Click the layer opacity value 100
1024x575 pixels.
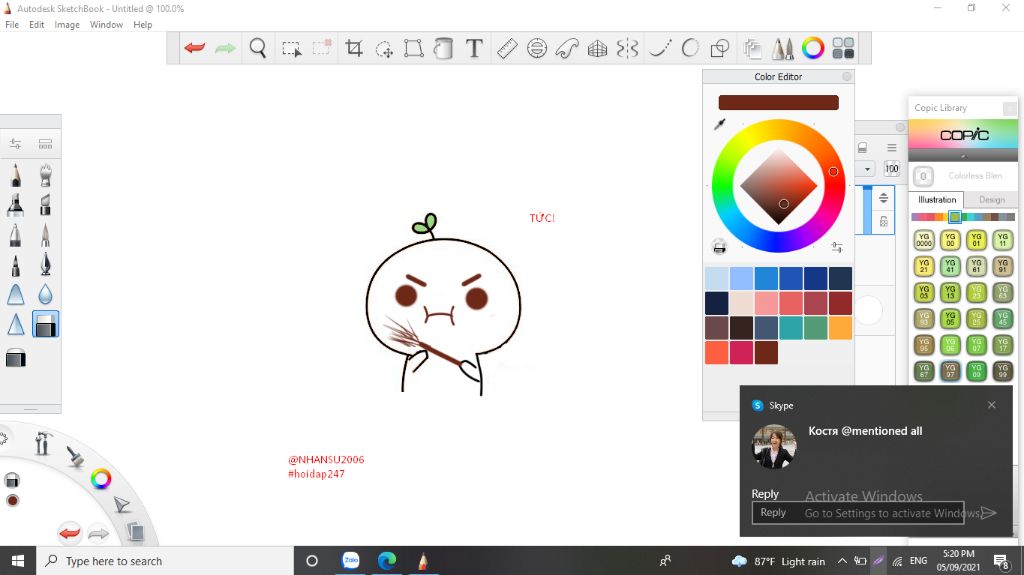(891, 169)
